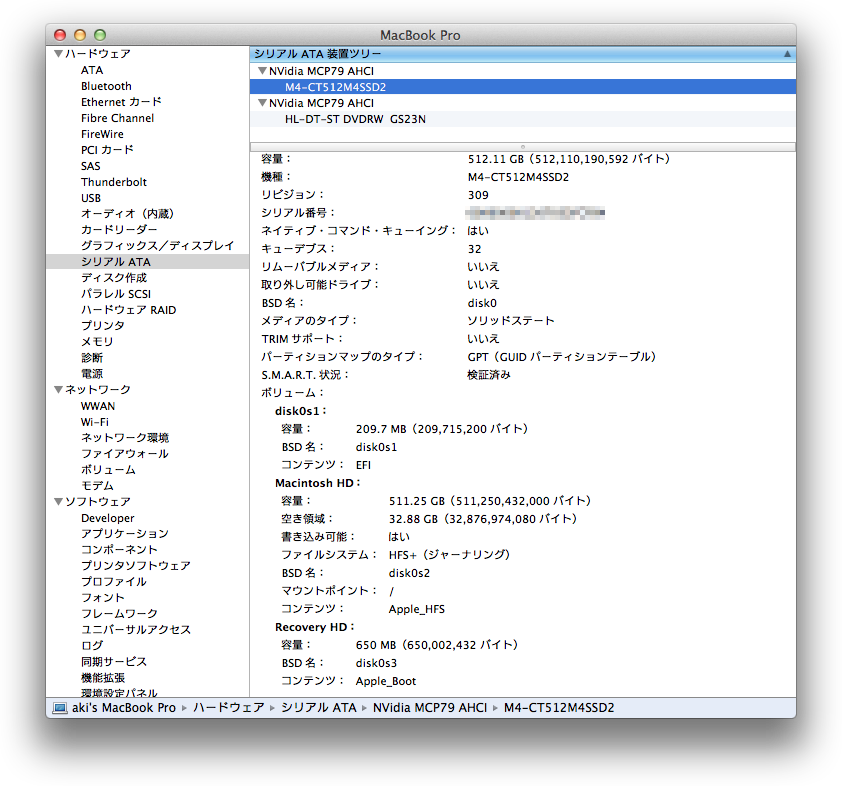Select ログ in sidebar

click(92, 646)
